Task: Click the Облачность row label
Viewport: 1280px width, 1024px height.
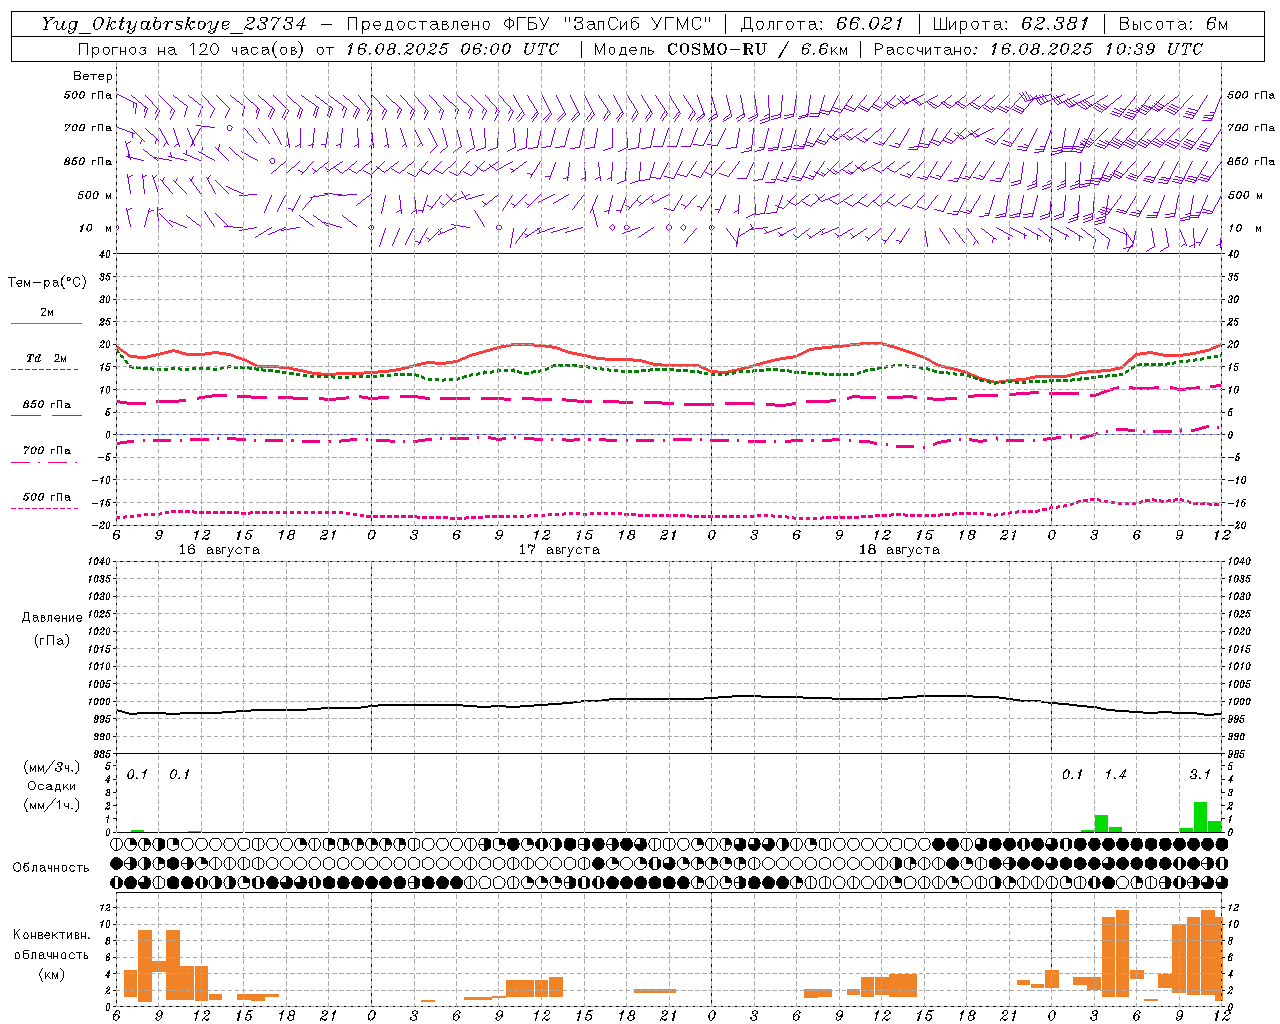Action: 51,868
